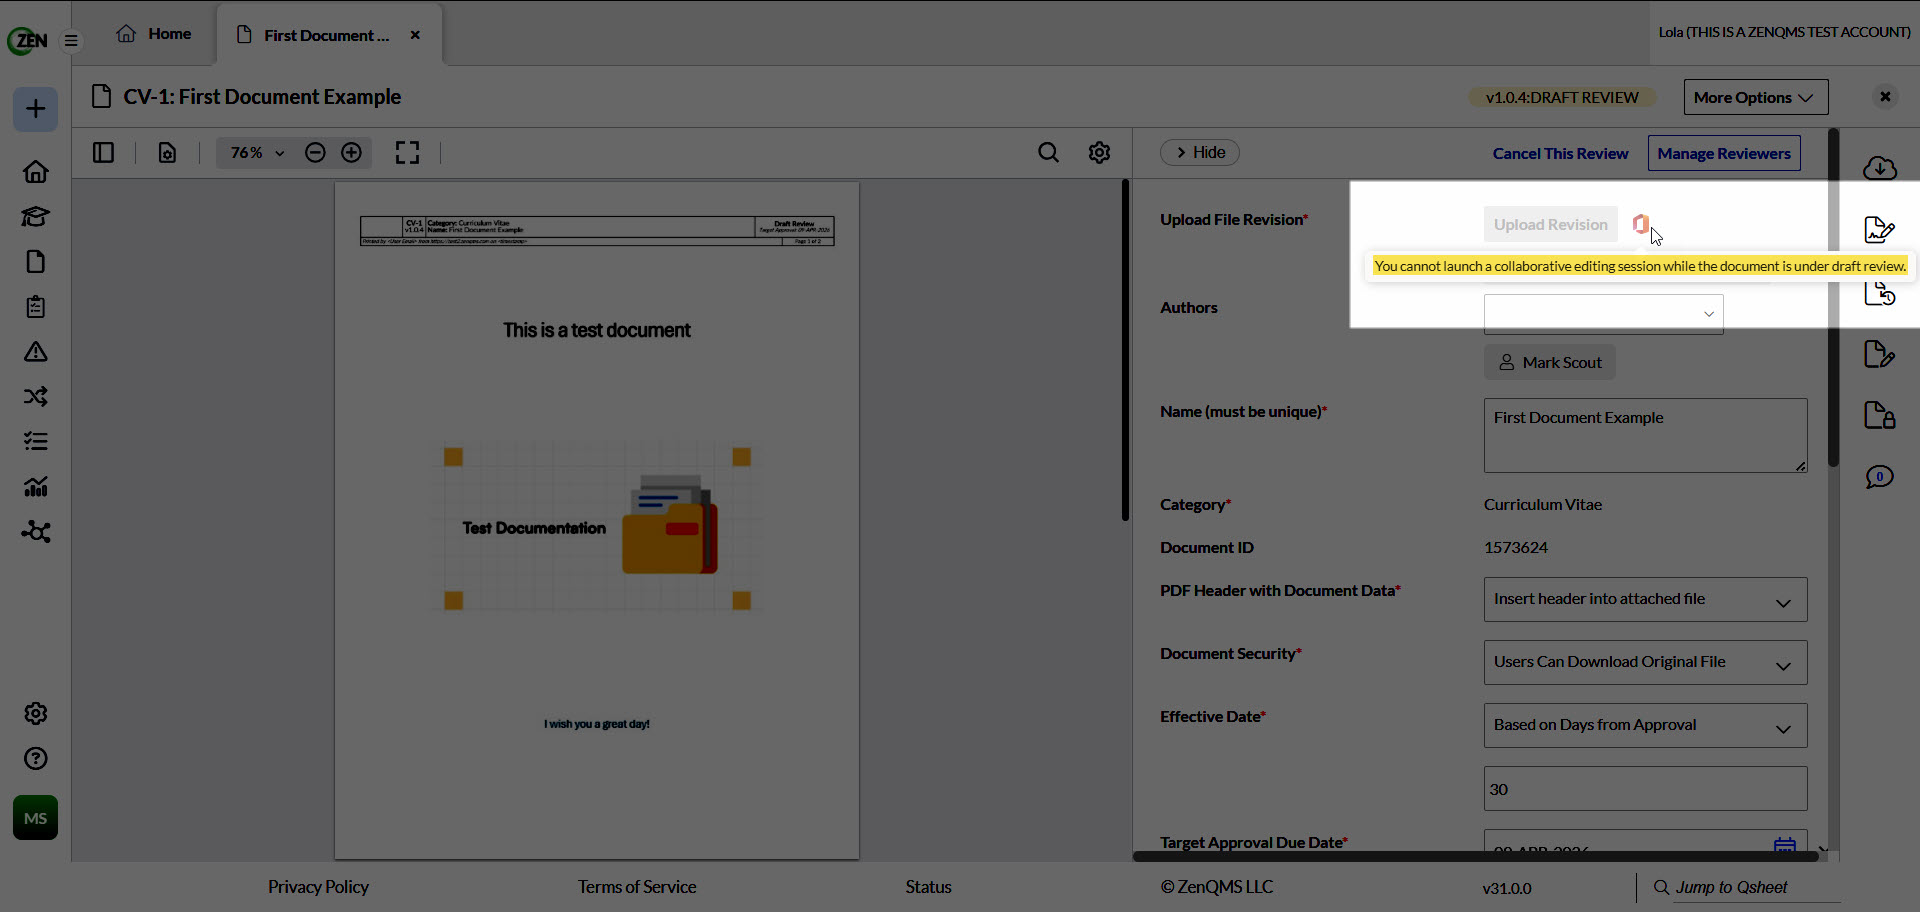Collapse the panel with Hide button
Image resolution: width=1920 pixels, height=912 pixels.
[1200, 152]
